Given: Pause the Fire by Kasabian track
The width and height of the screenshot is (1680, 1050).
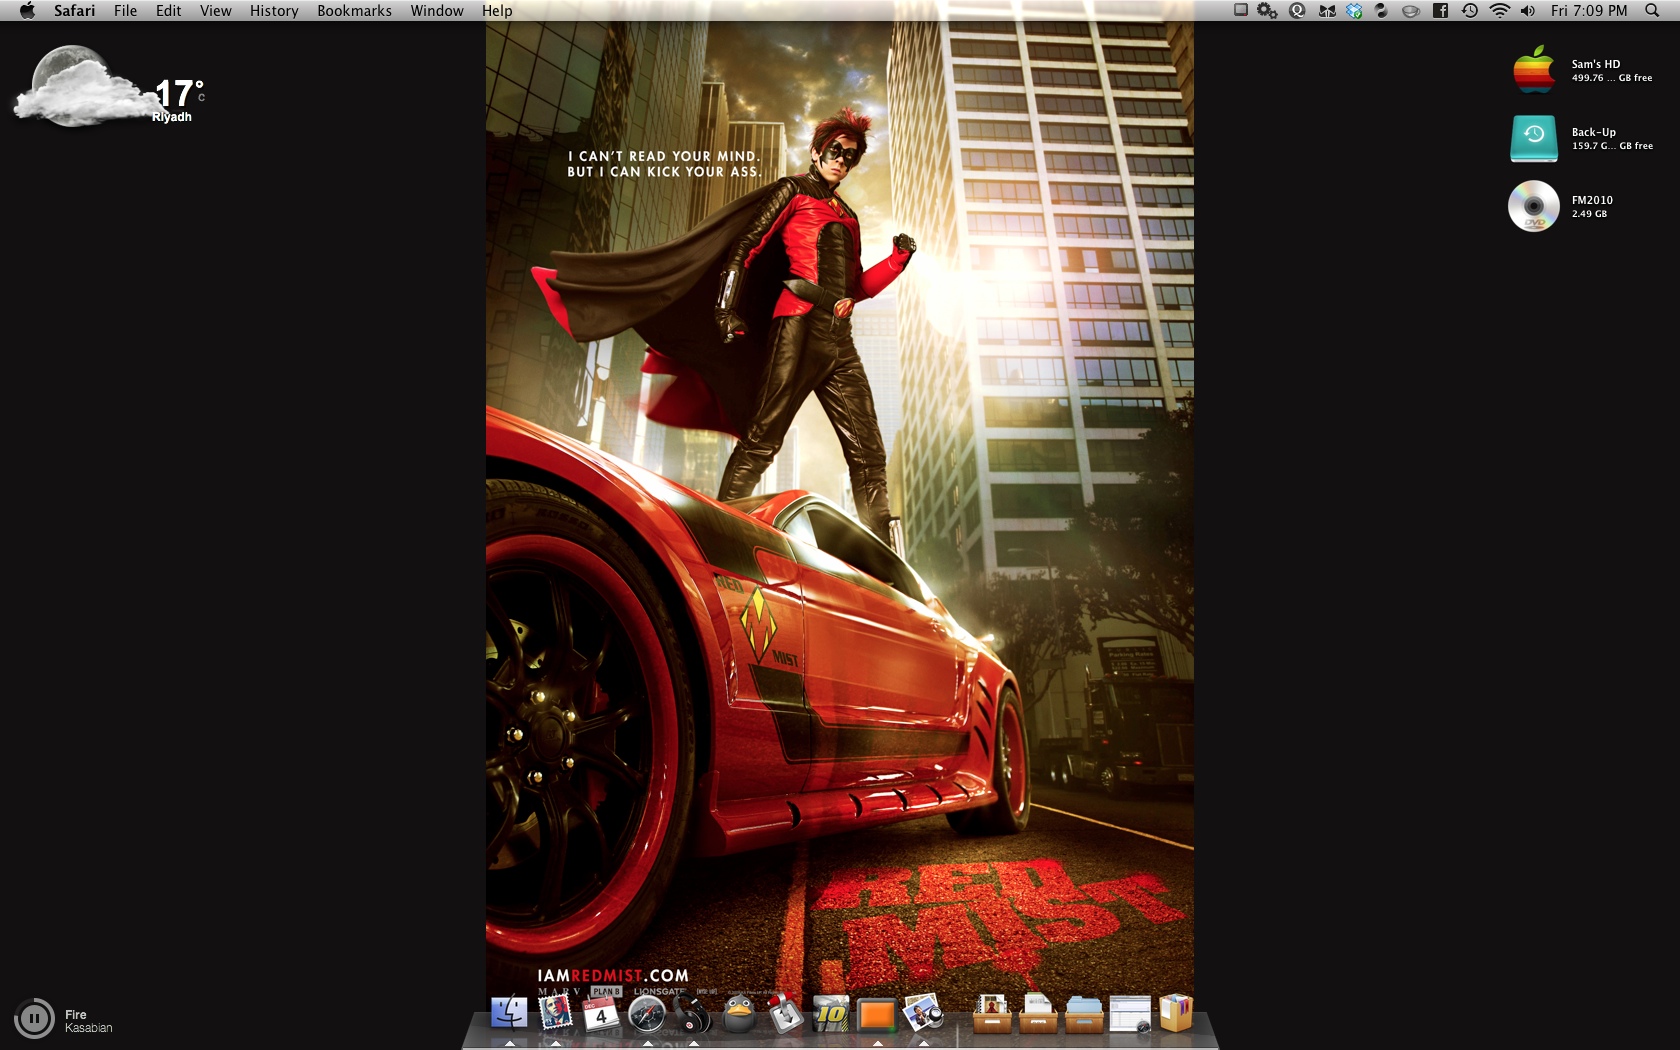Looking at the screenshot, I should point(34,1019).
